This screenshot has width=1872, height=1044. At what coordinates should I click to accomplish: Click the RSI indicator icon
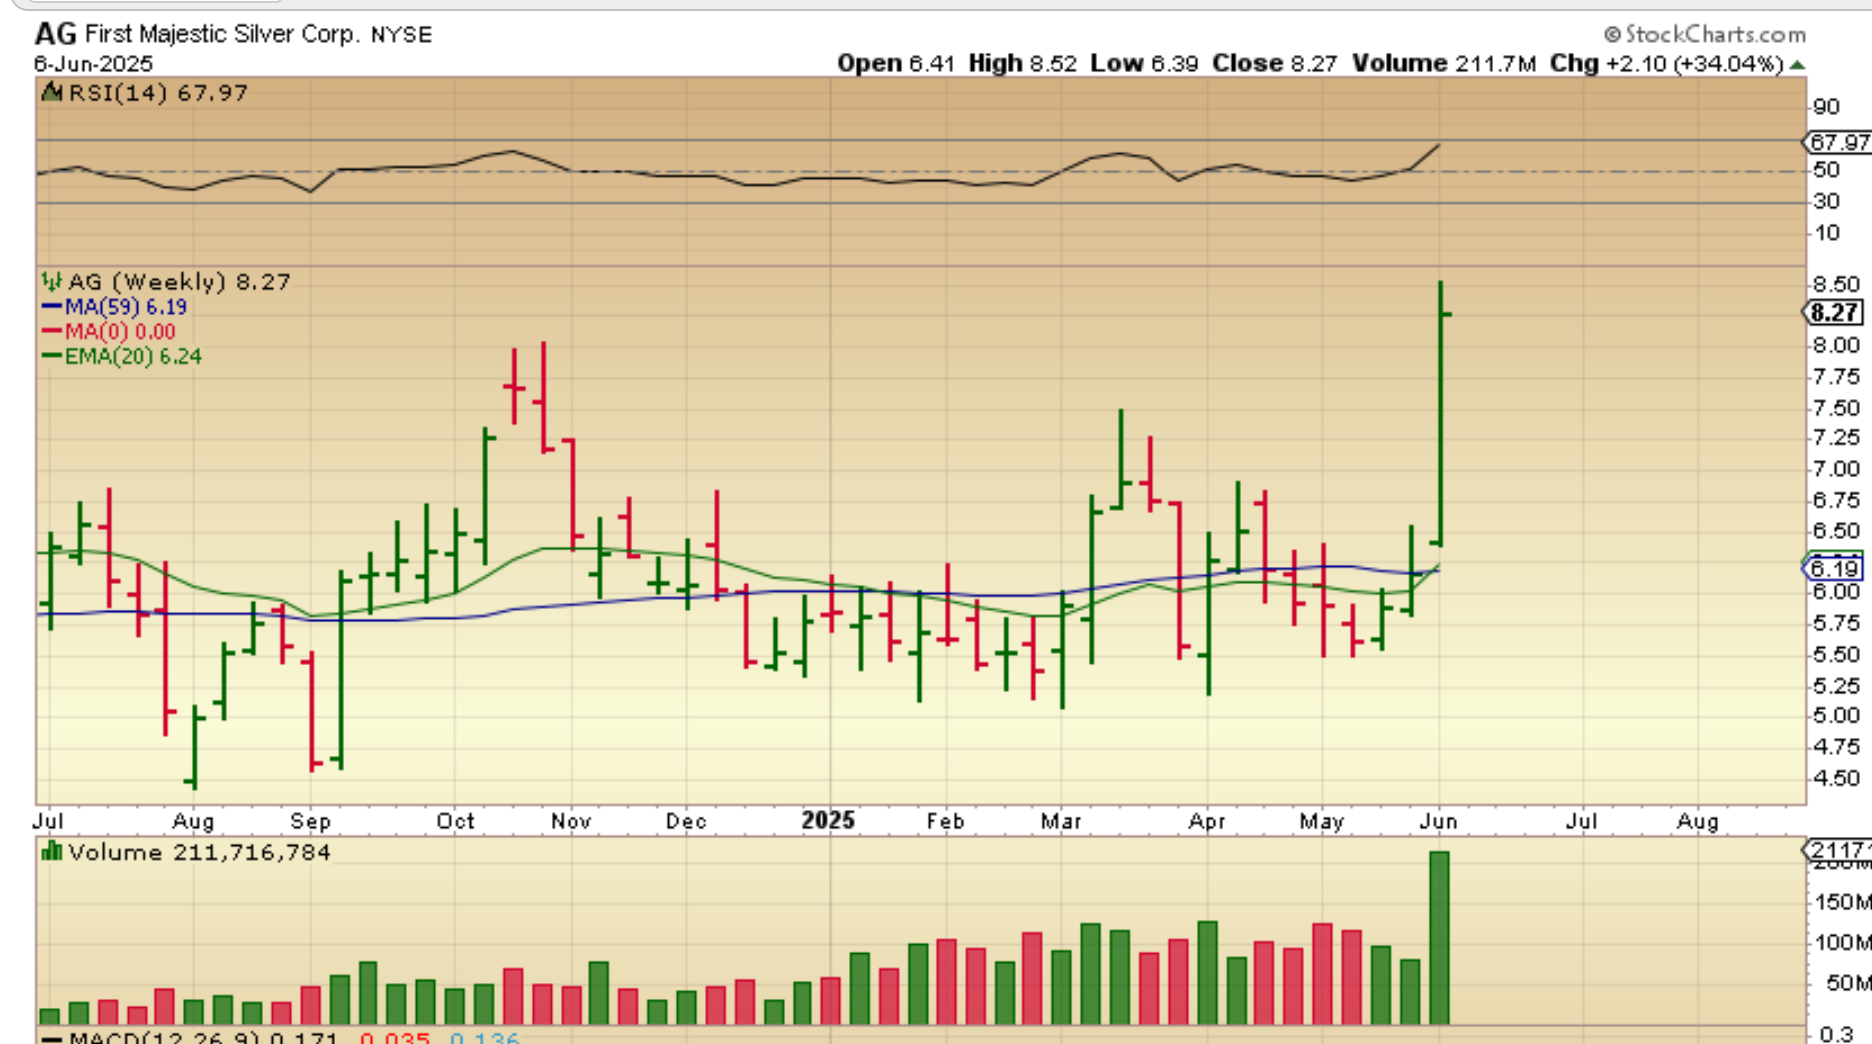click(51, 93)
